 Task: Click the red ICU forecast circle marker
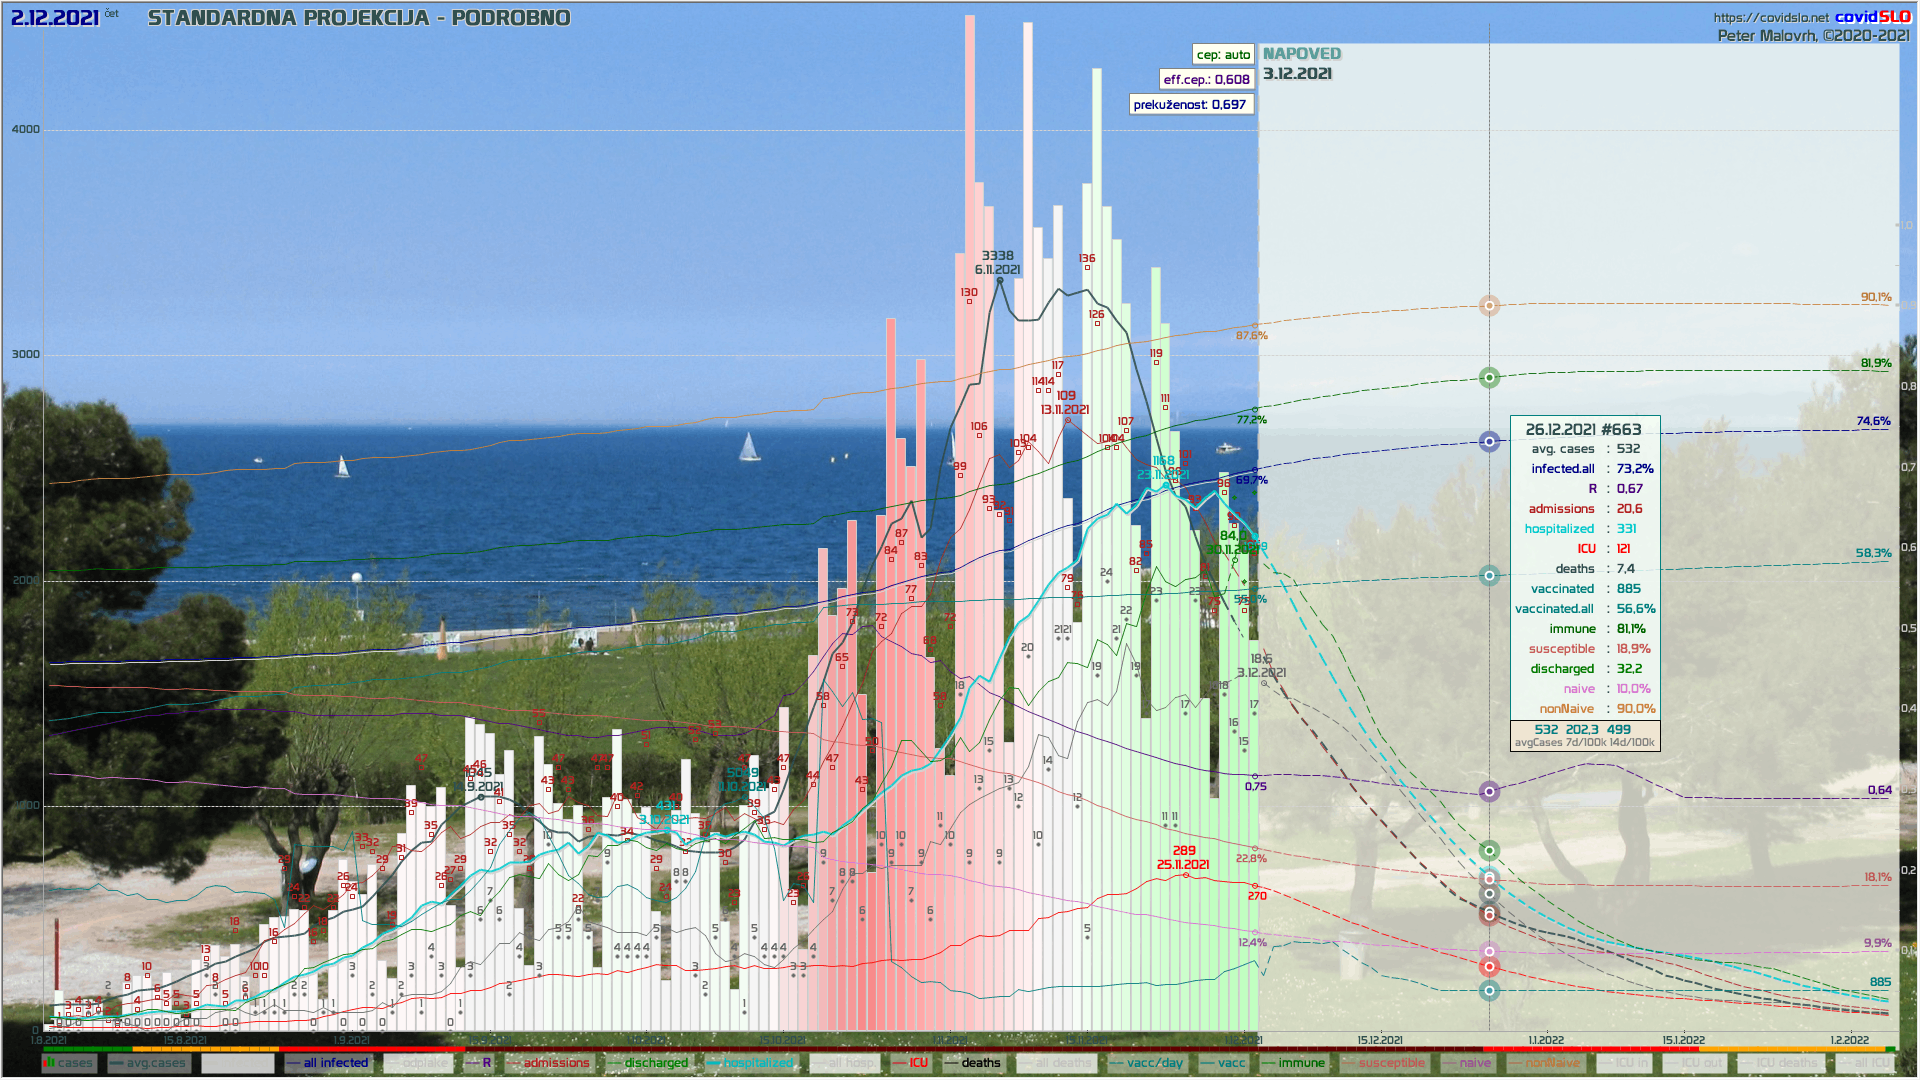[1489, 966]
